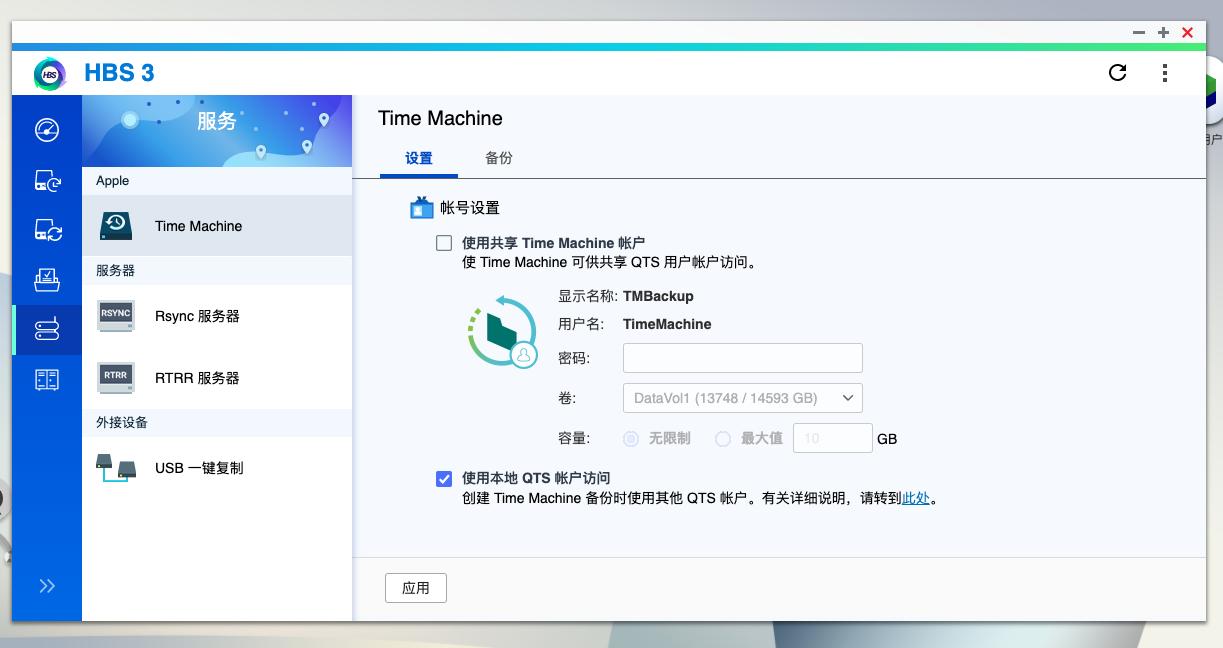Open the Sync sidebar icon

46,230
